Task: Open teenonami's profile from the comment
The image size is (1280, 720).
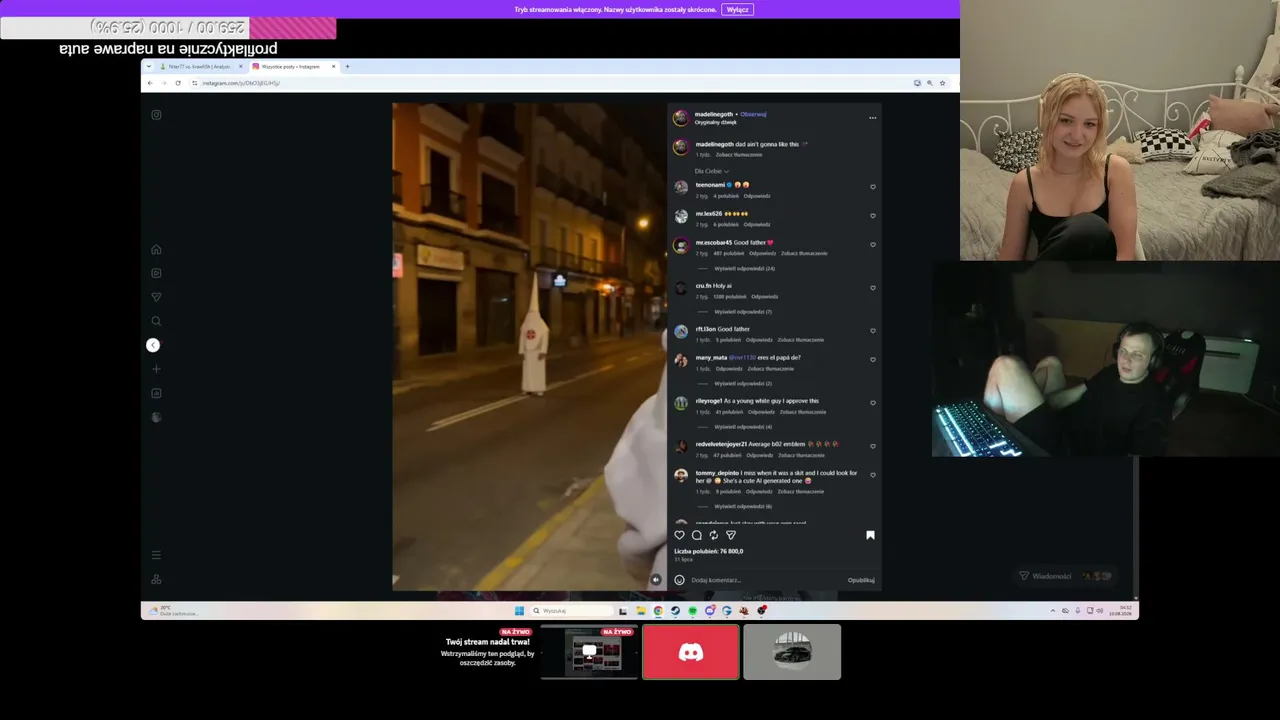Action: click(x=710, y=185)
